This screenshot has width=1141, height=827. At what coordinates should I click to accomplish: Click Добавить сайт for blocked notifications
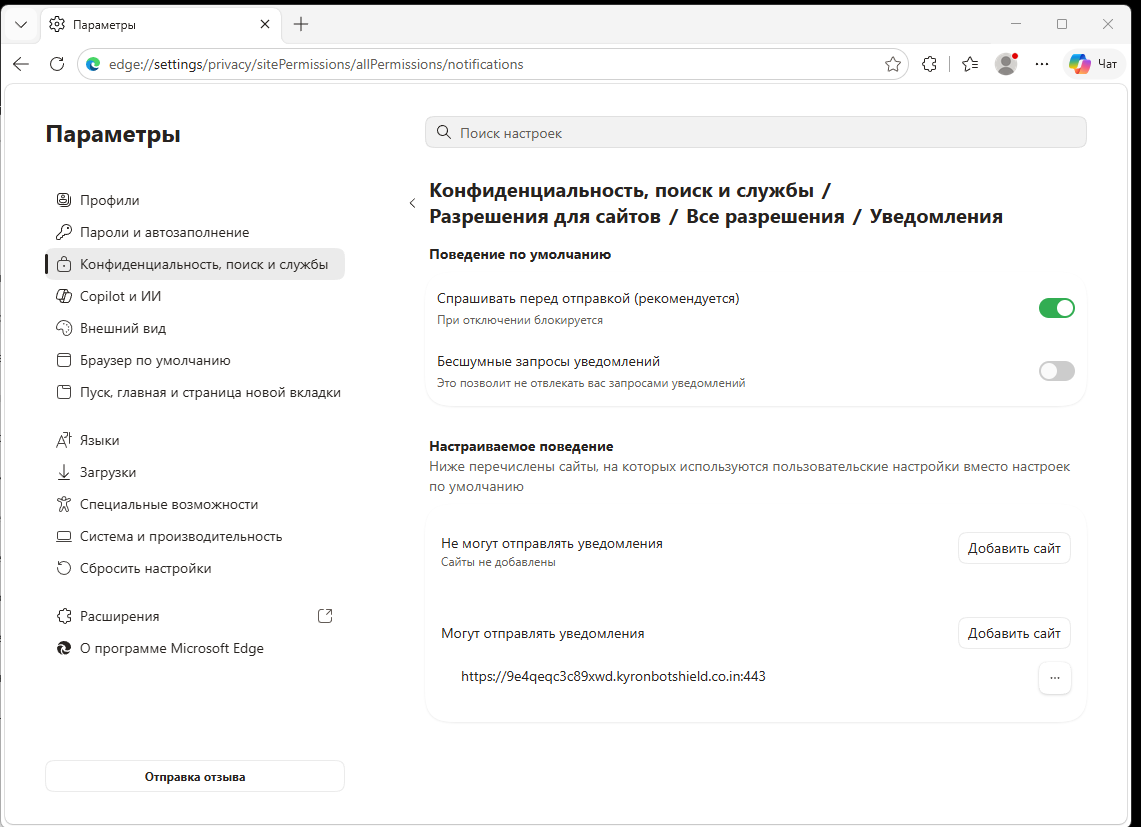[x=1014, y=548]
